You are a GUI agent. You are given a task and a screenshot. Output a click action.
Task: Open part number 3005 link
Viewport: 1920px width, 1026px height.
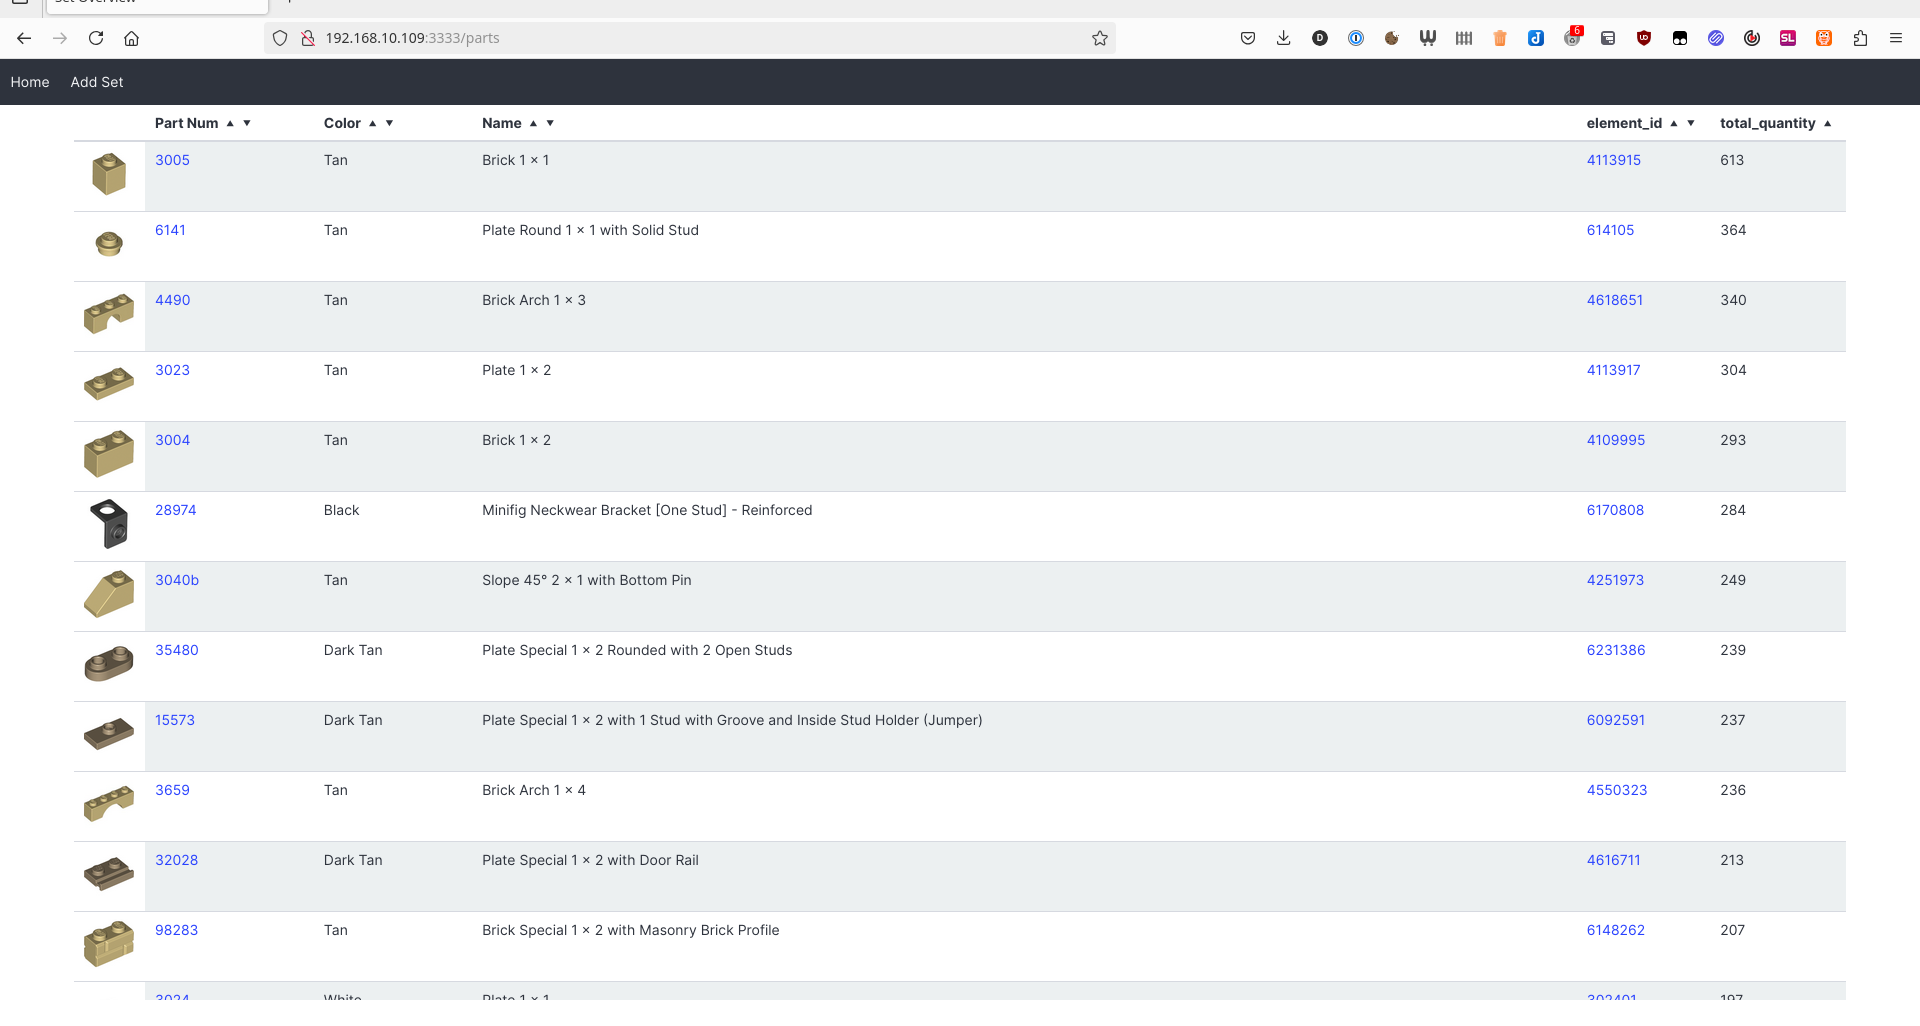[172, 160]
